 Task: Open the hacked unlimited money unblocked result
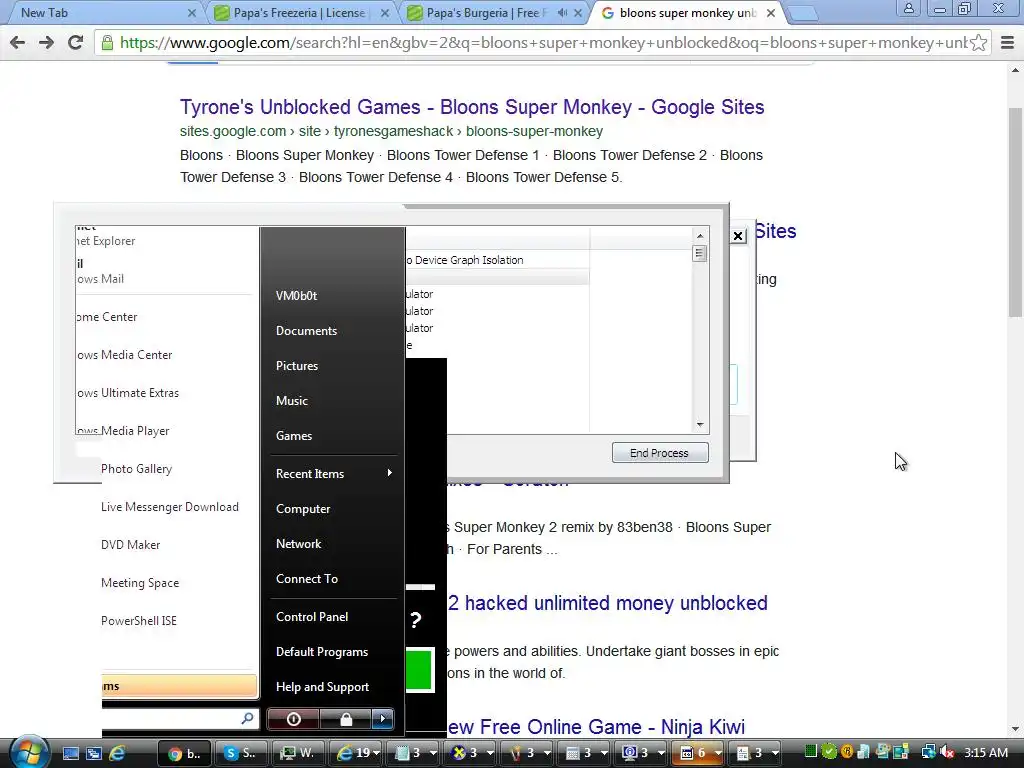[x=608, y=603]
